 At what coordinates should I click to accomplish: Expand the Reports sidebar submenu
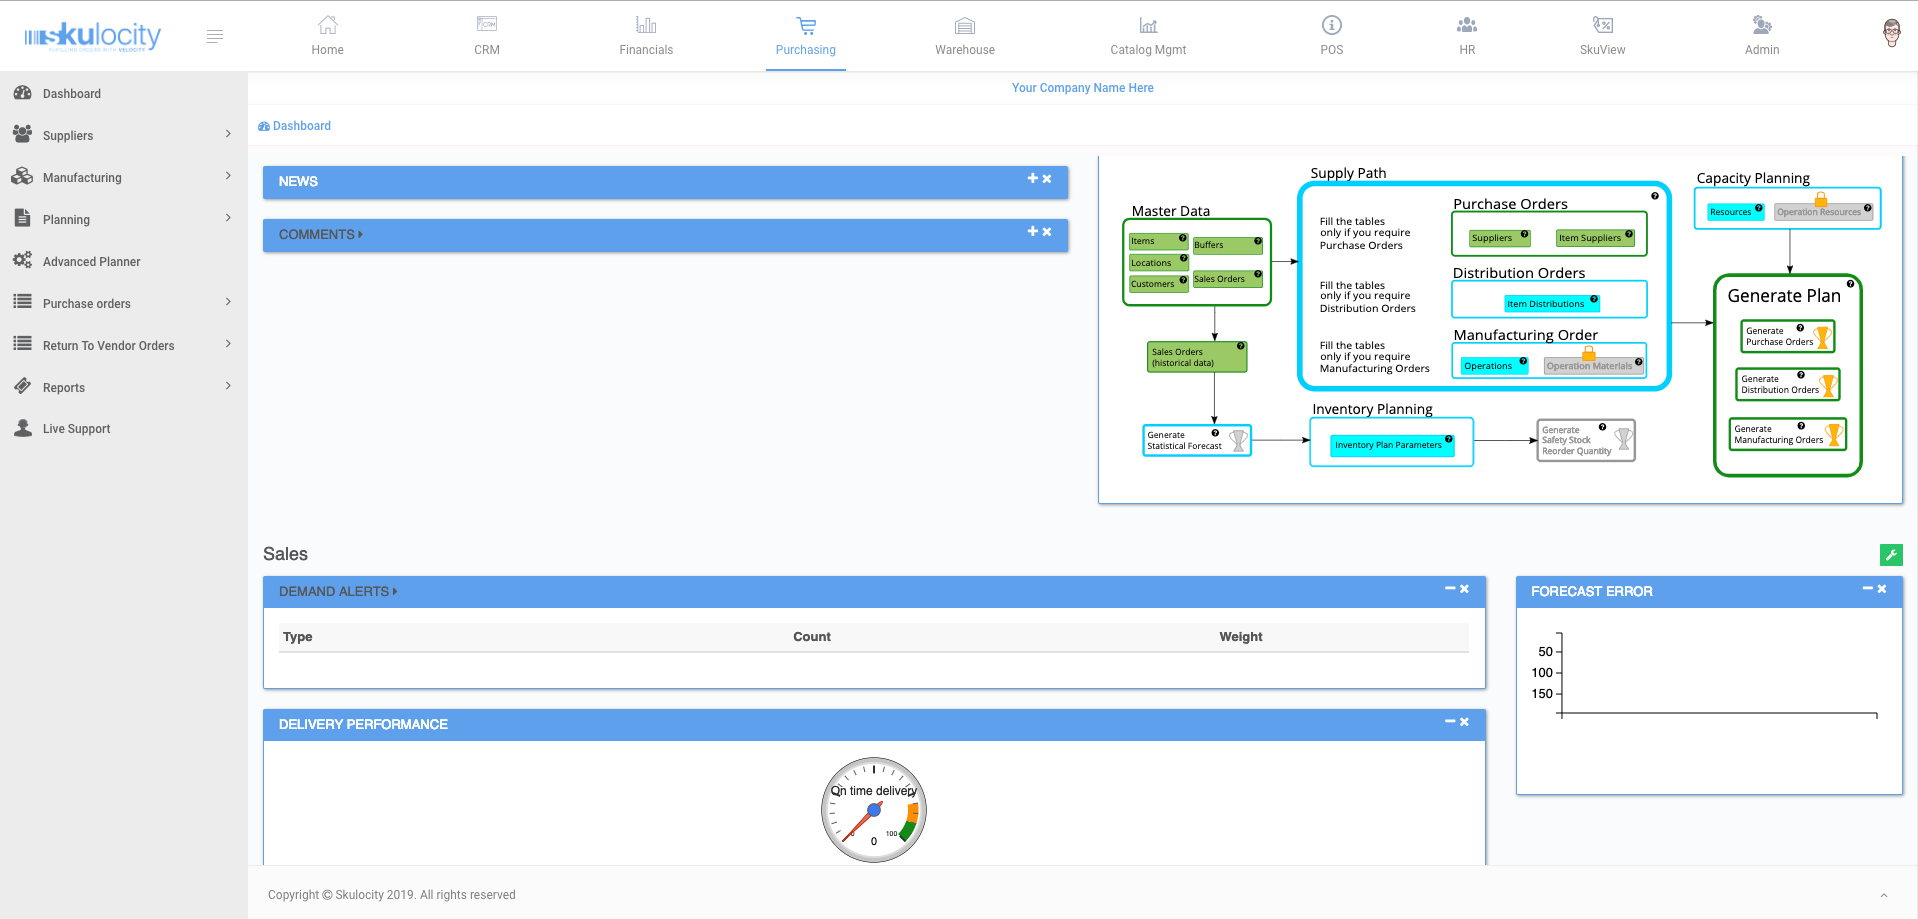tap(228, 387)
